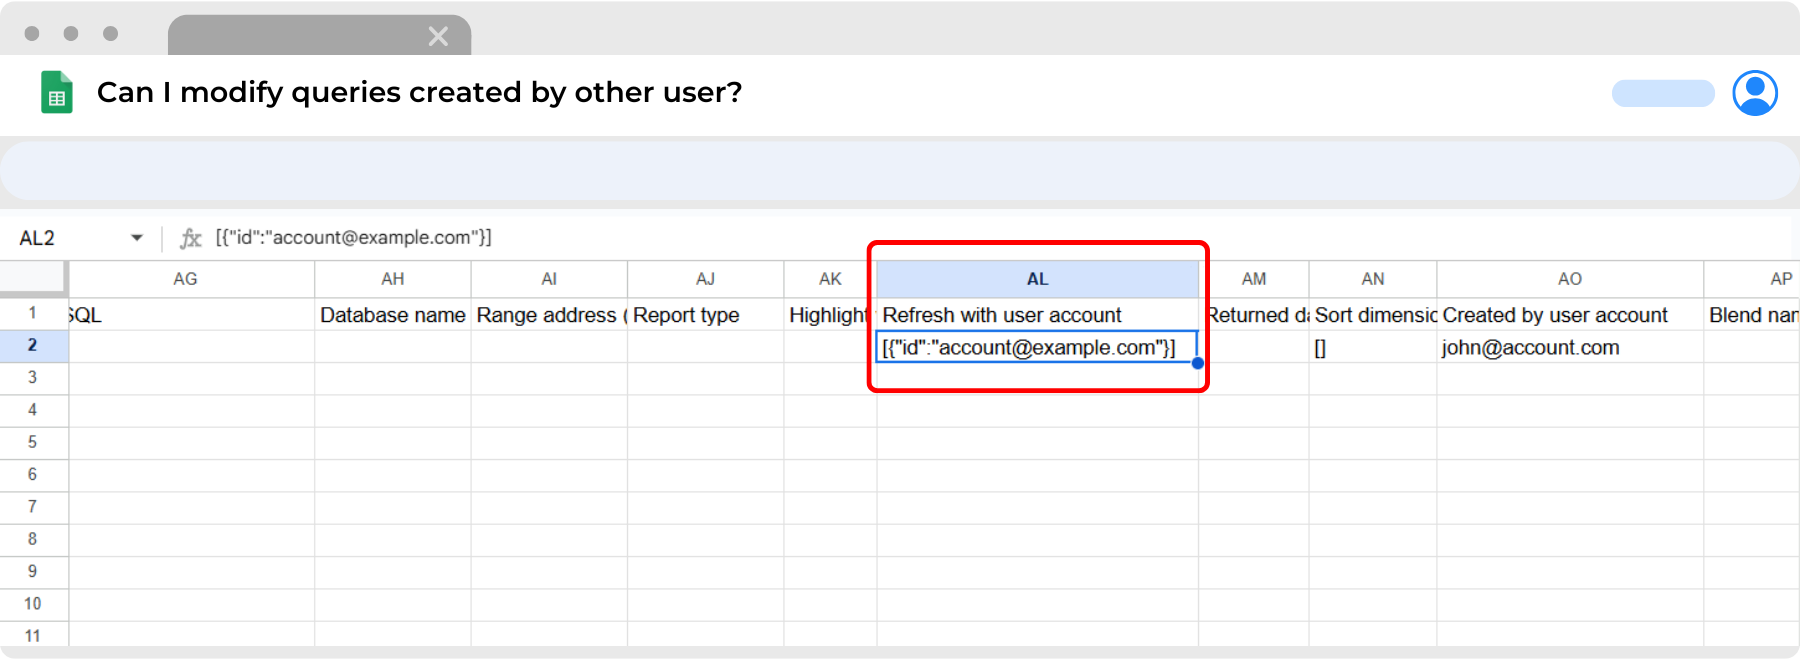Select row 9 header
The height and width of the screenshot is (660, 1800).
tap(33, 572)
